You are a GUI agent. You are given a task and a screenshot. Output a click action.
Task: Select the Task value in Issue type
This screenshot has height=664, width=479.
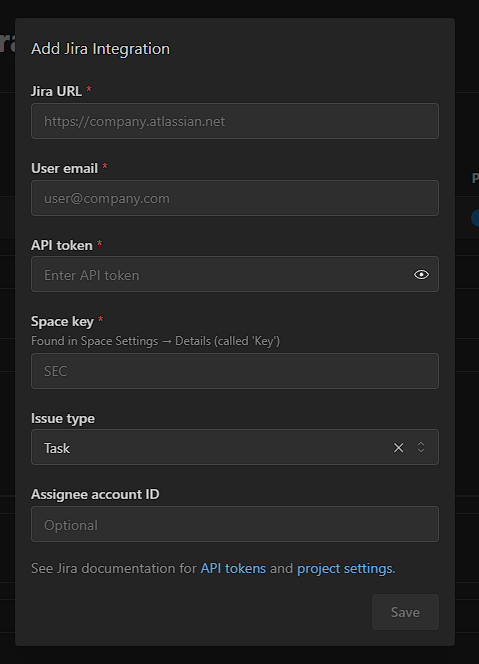(x=57, y=448)
